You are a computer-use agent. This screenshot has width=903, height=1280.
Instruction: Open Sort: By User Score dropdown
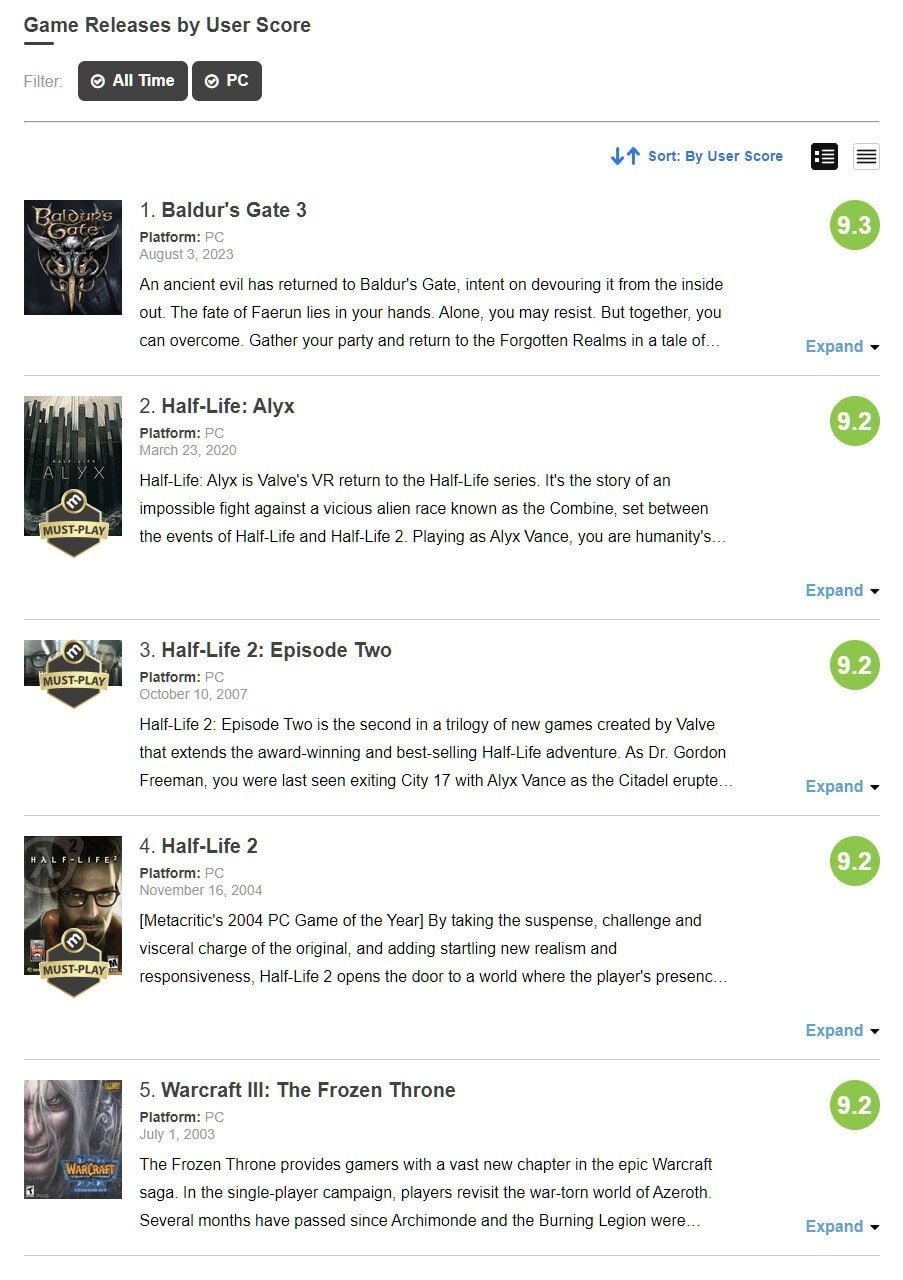coord(715,156)
